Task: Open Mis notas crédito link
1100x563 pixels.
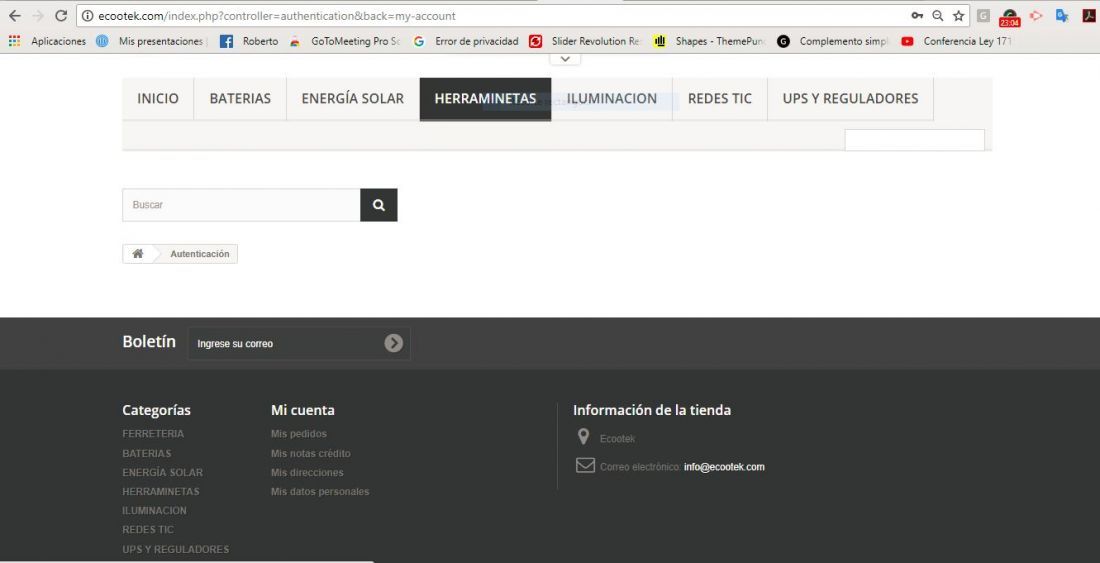Action: (311, 454)
